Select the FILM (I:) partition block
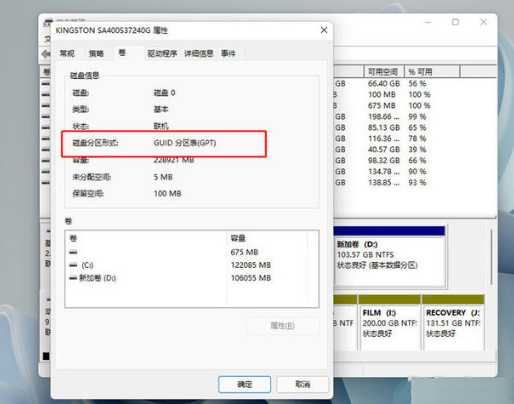The height and width of the screenshot is (404, 514). pos(389,322)
